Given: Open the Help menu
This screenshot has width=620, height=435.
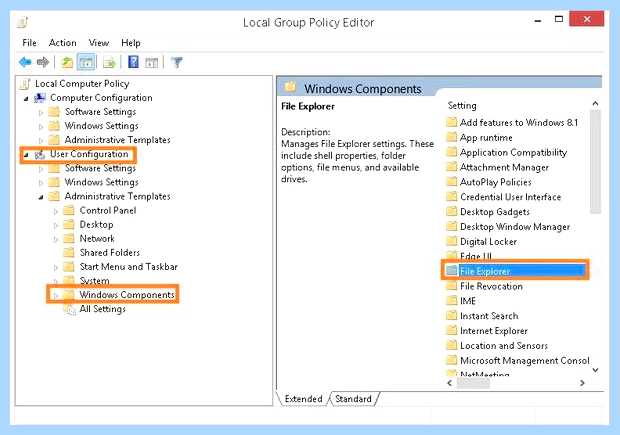Looking at the screenshot, I should point(130,43).
